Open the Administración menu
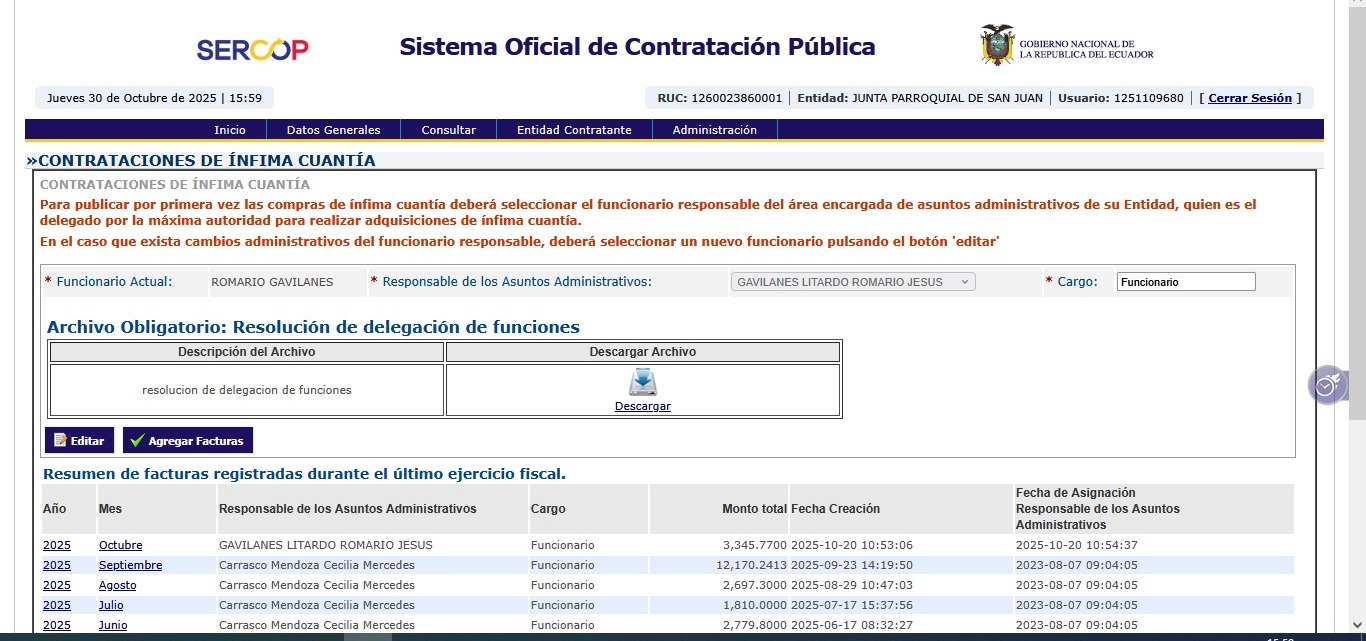The width and height of the screenshot is (1366, 641). click(714, 130)
